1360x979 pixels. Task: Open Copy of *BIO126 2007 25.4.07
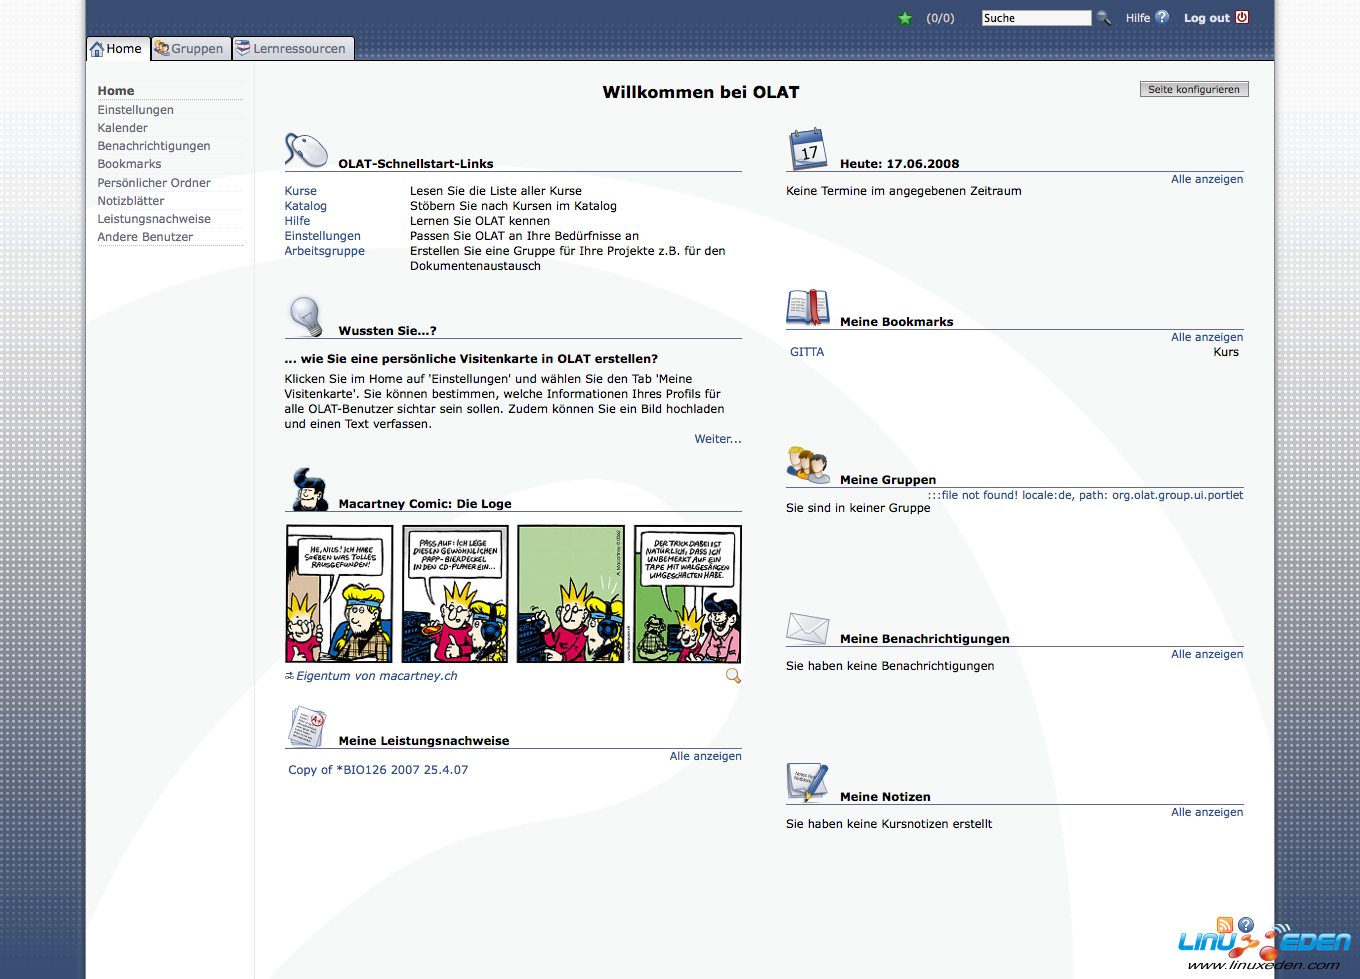point(378,770)
